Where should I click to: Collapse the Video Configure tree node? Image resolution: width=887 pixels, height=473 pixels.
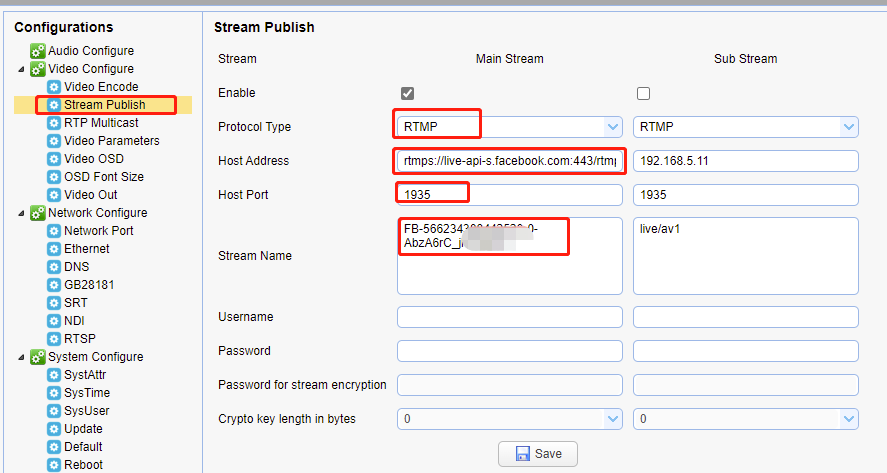pos(22,69)
